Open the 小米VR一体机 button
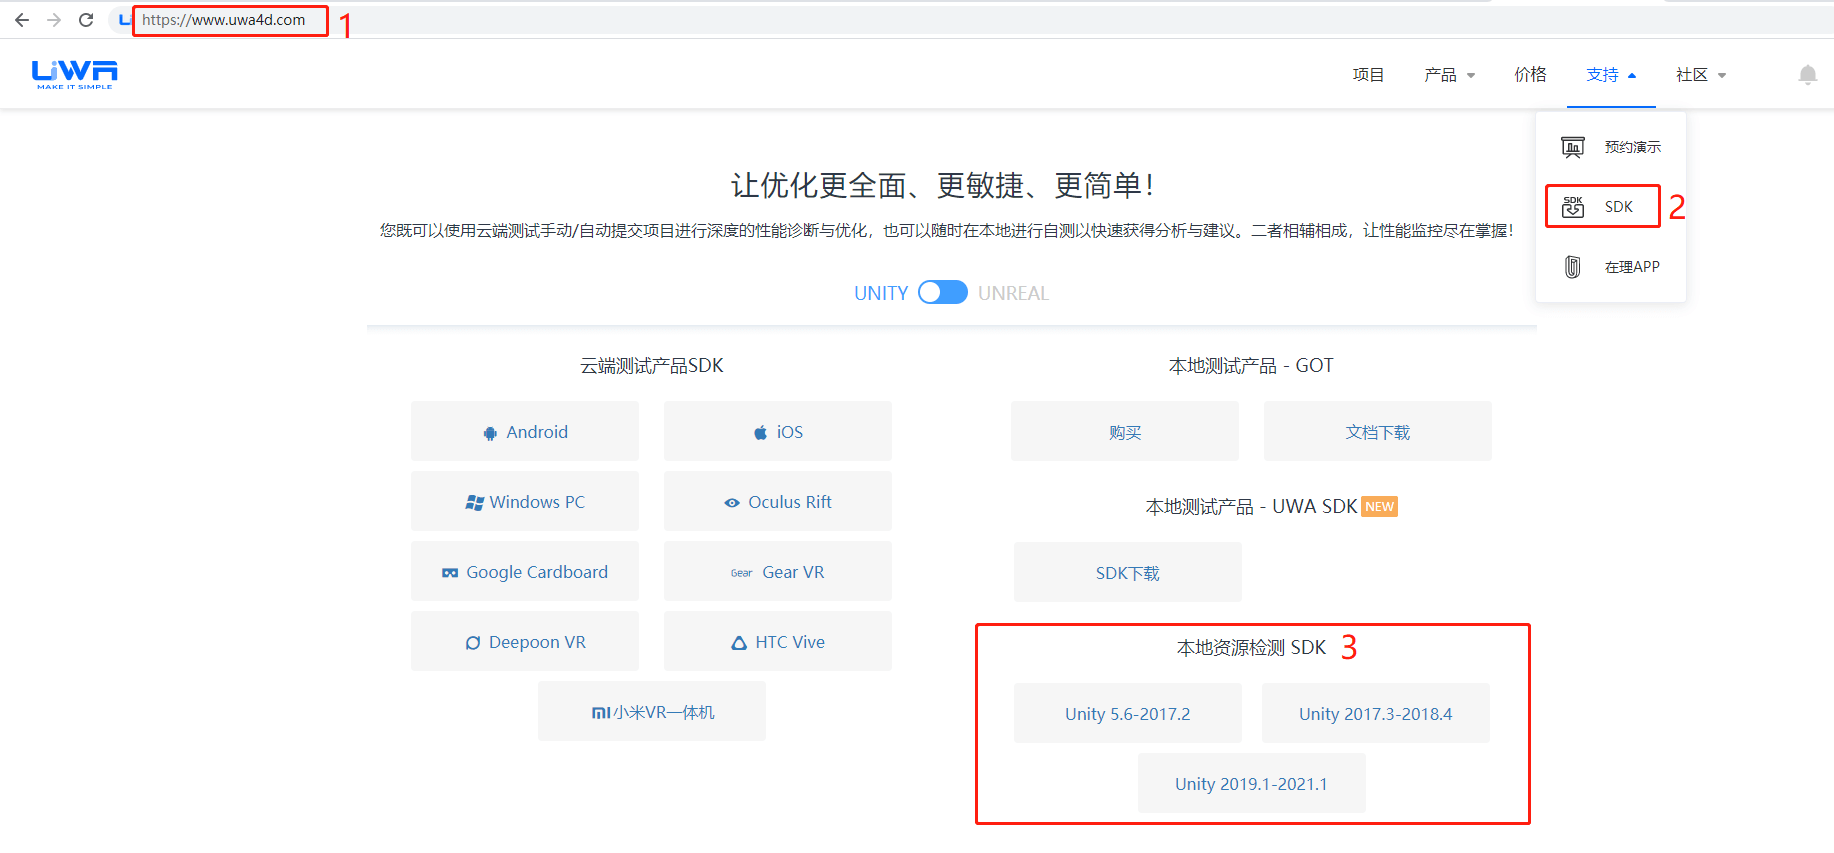This screenshot has width=1834, height=853. [x=652, y=711]
